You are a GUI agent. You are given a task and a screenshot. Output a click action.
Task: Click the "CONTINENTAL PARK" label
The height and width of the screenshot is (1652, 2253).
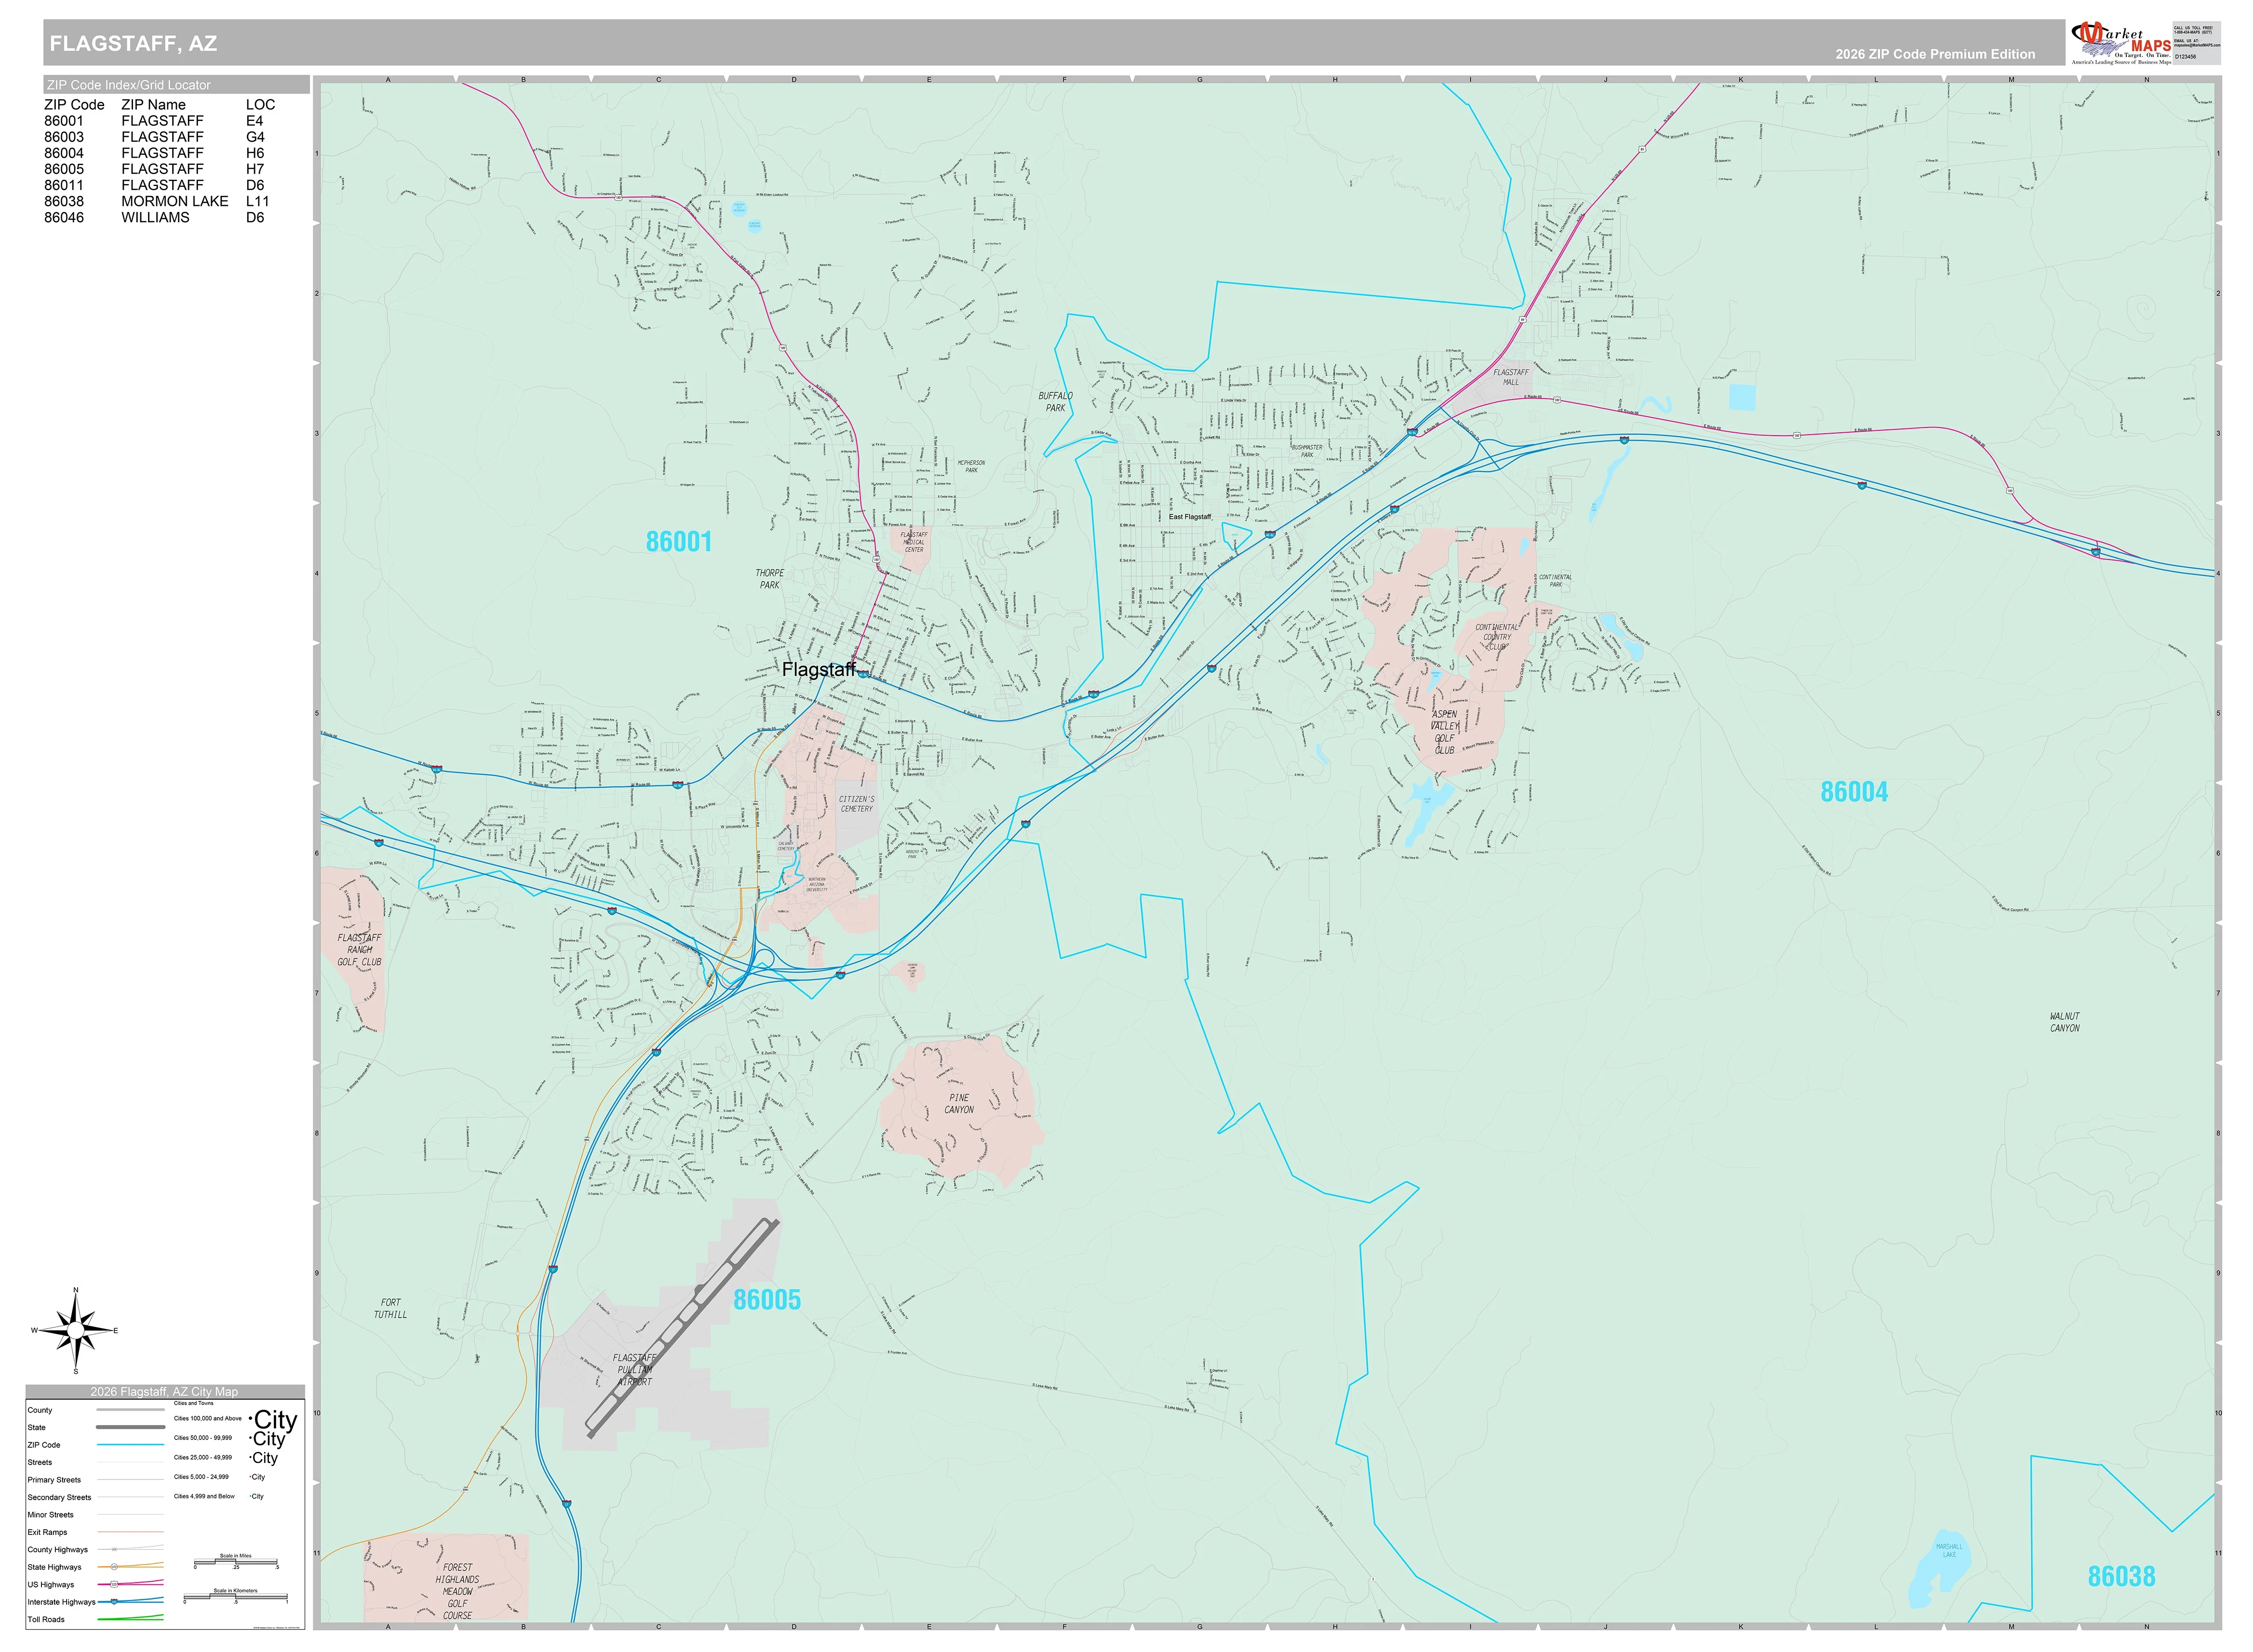tap(1555, 581)
